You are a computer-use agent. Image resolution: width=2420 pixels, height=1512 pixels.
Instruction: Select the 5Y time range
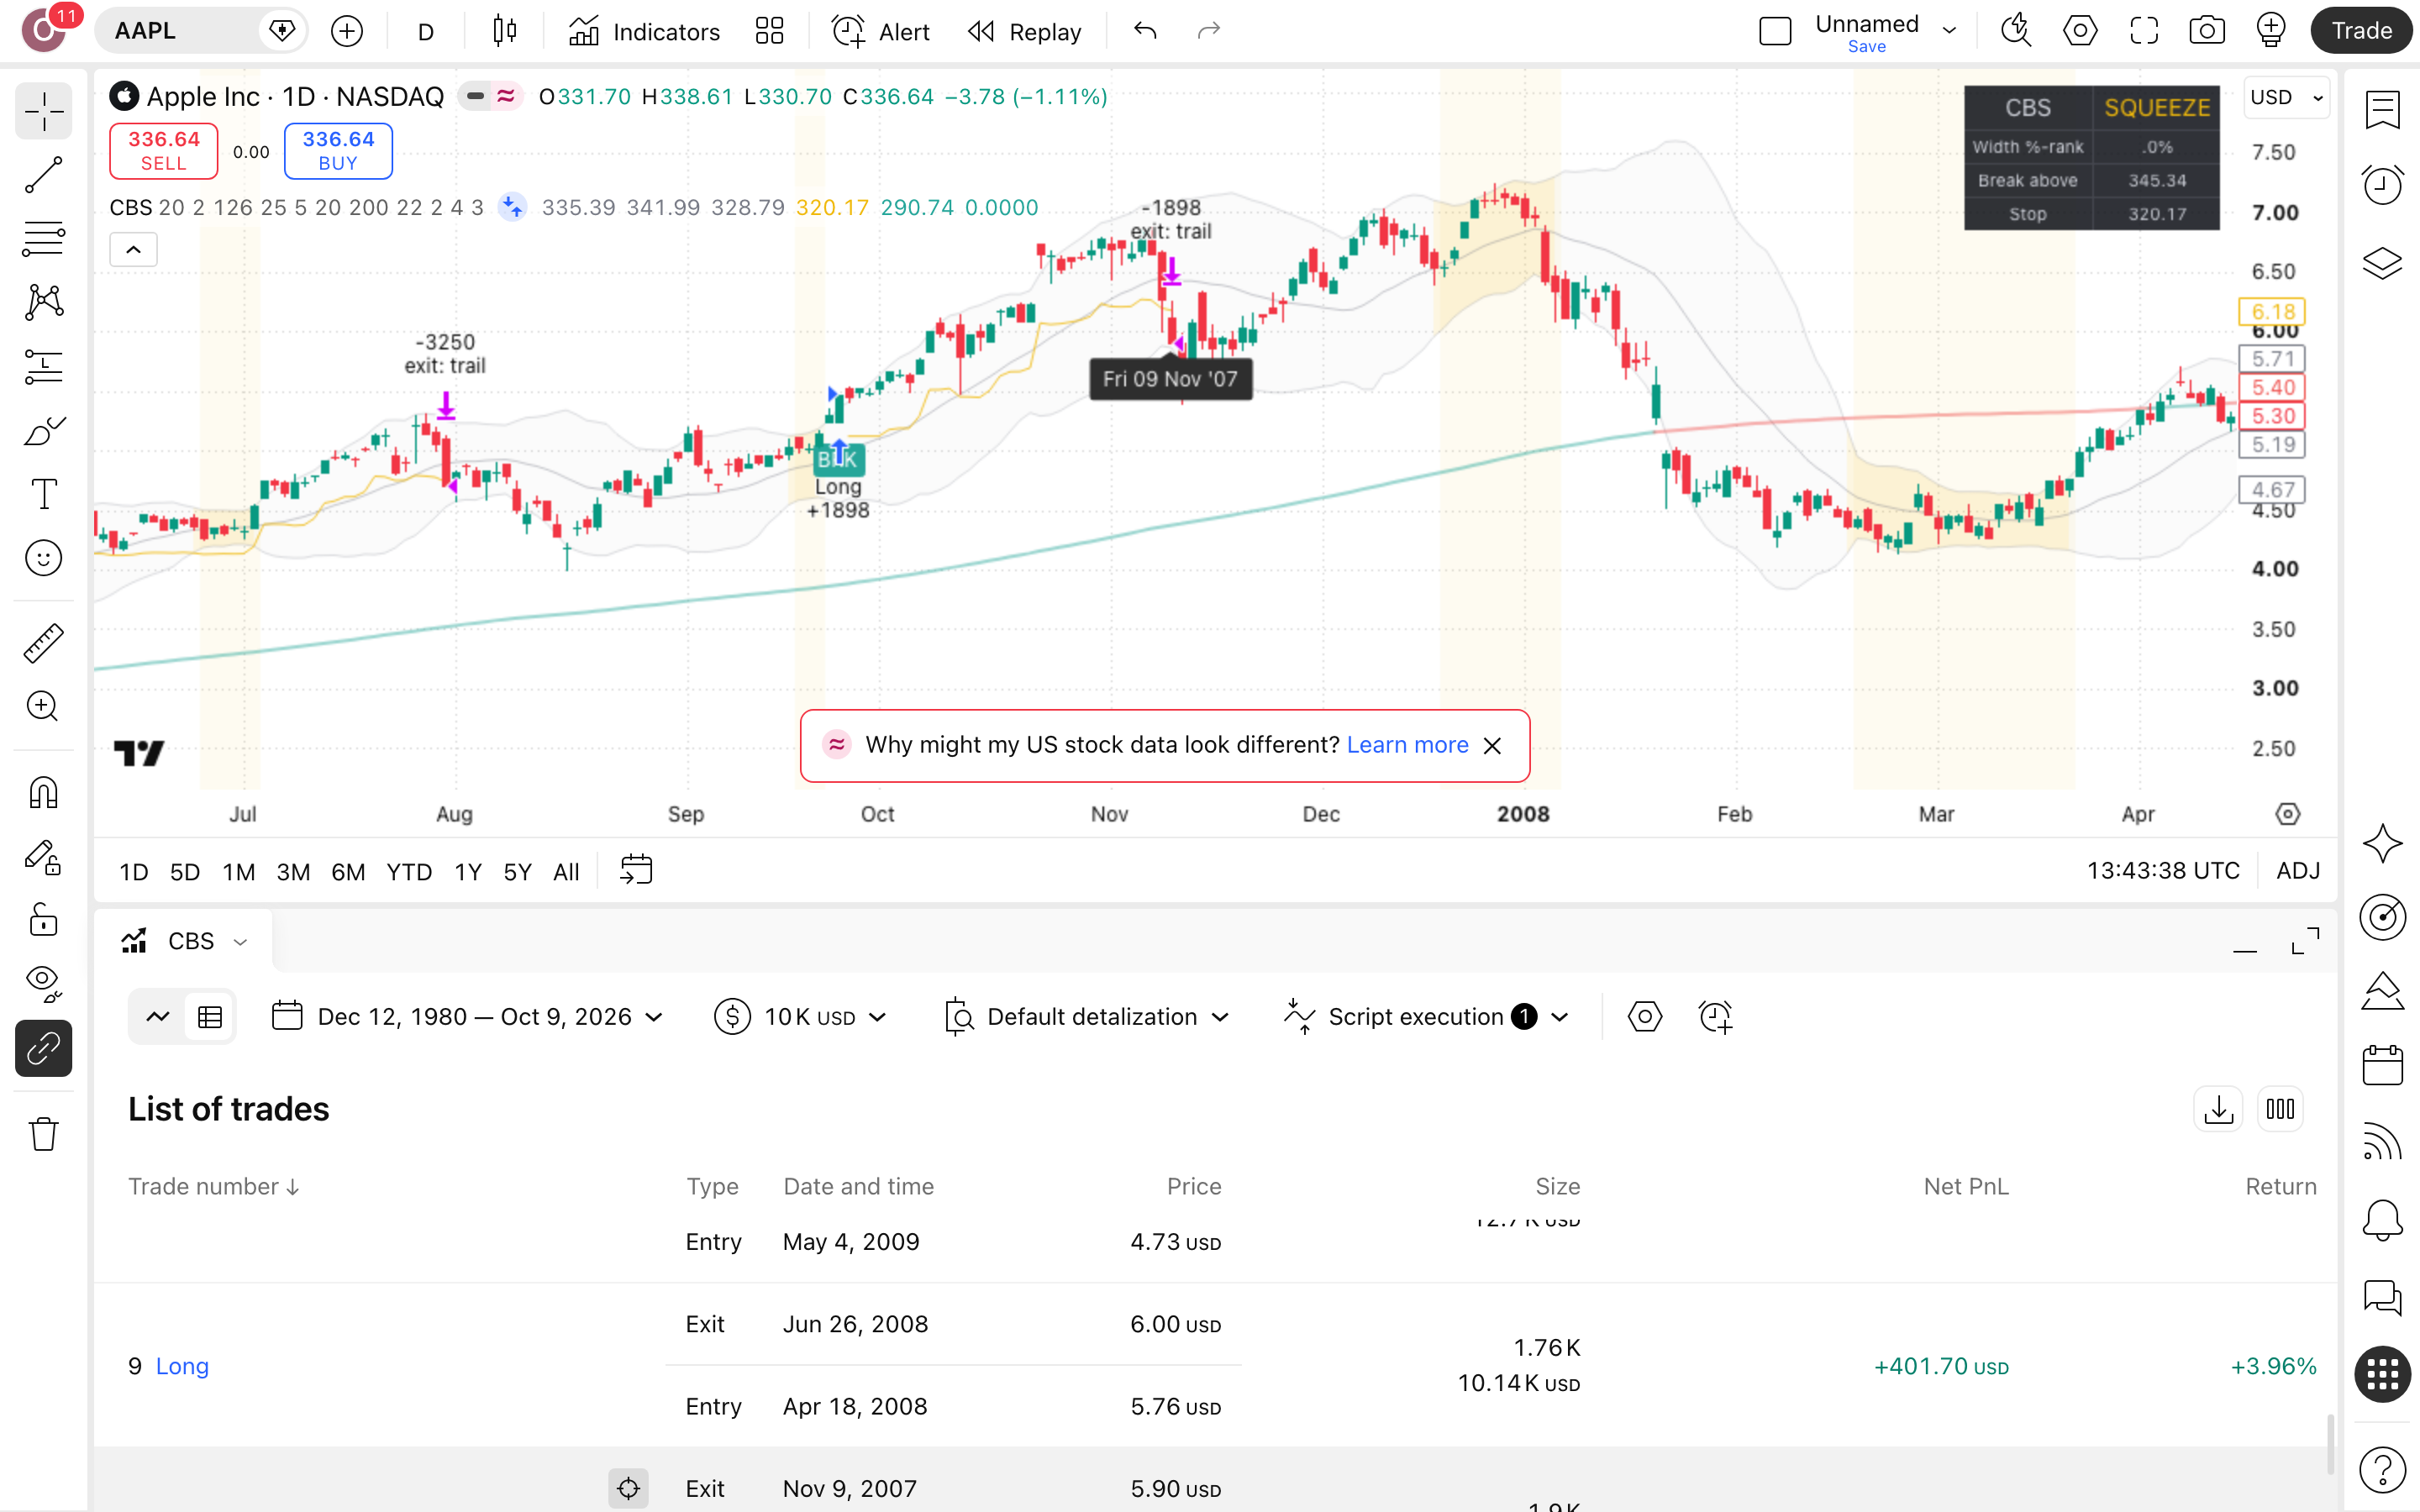pos(517,872)
